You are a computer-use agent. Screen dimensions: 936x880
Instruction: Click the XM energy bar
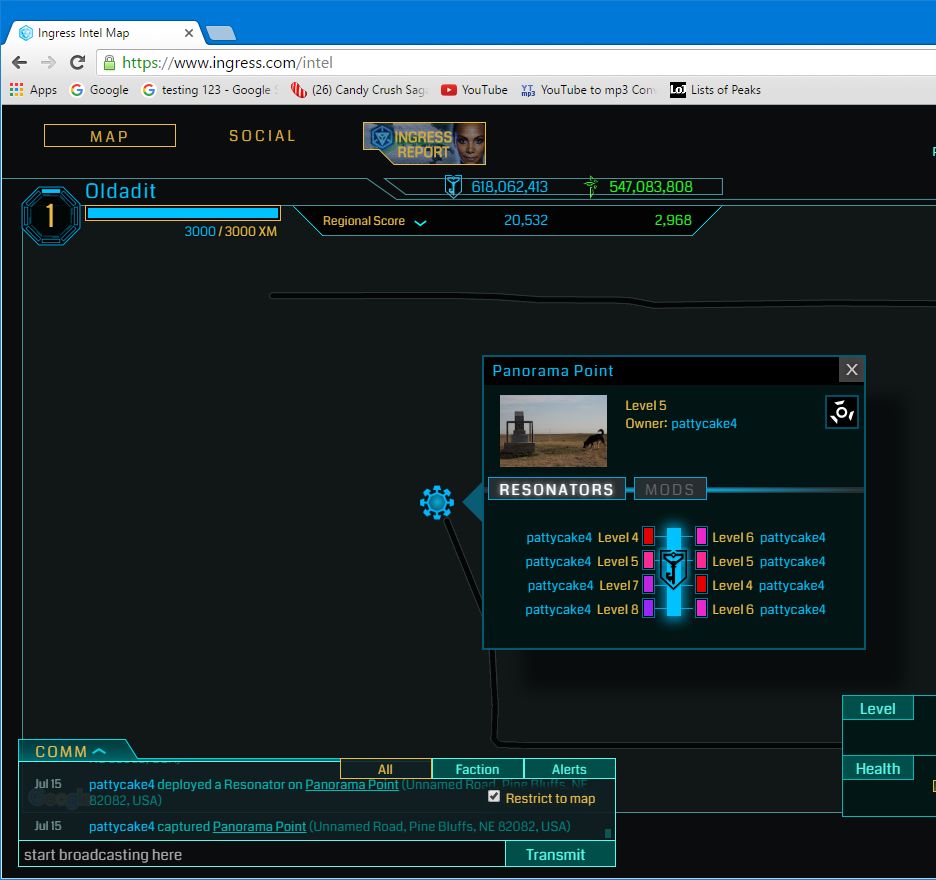182,213
